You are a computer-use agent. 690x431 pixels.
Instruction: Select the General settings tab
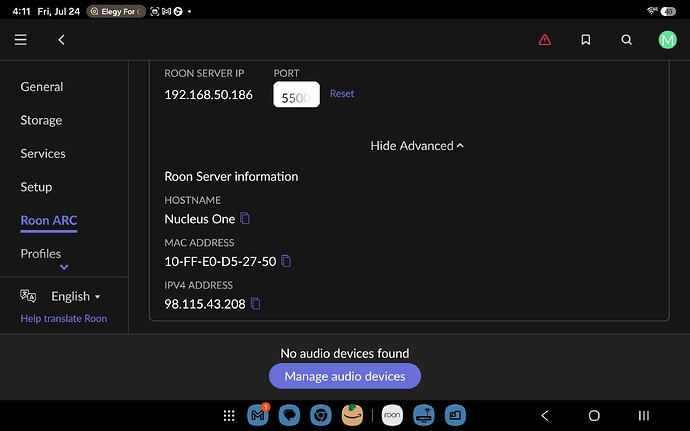point(42,87)
